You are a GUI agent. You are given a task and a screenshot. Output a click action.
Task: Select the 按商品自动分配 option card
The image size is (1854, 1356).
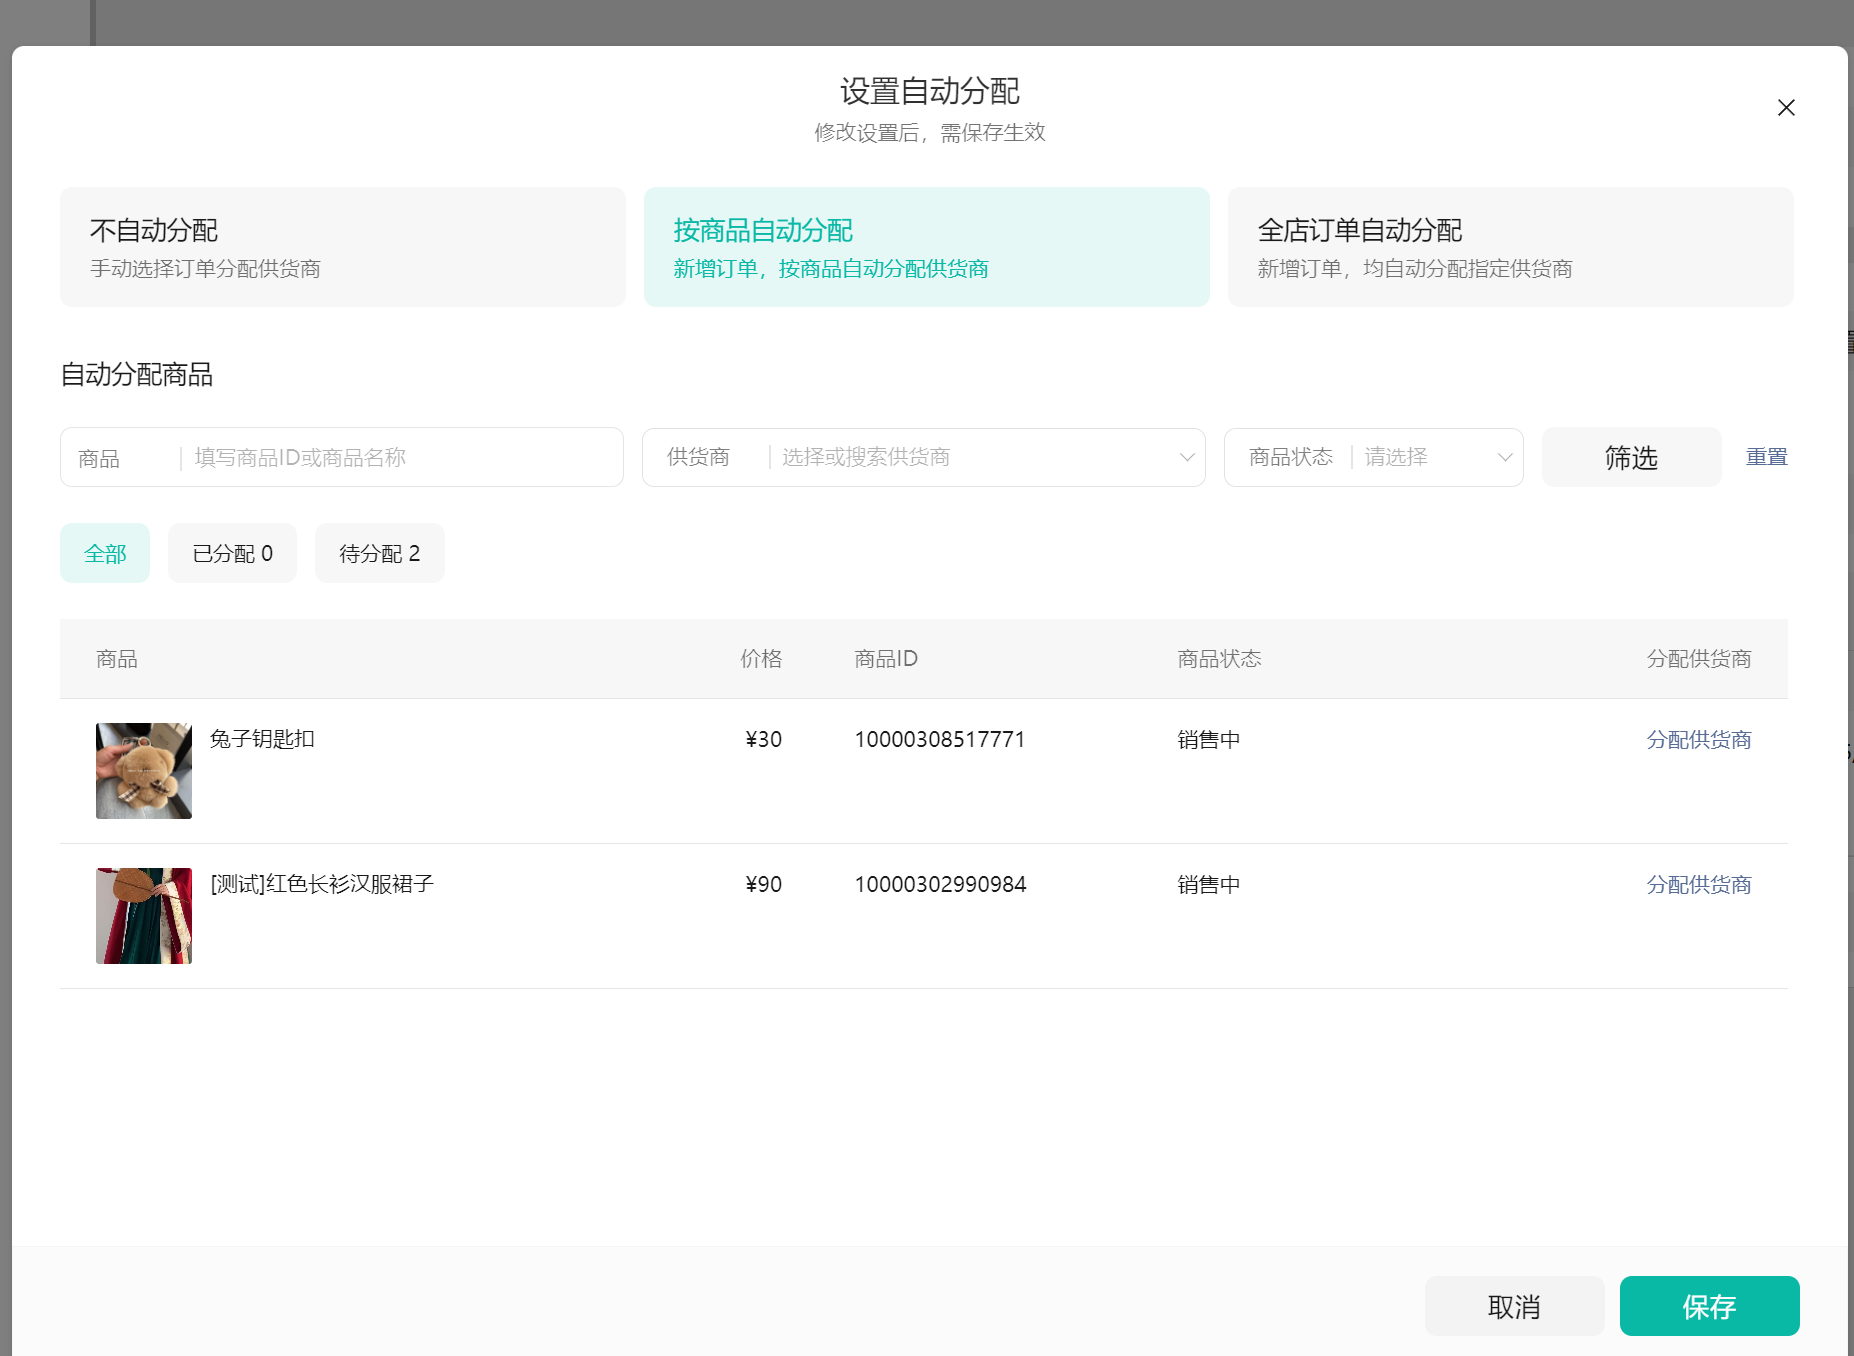tap(926, 247)
